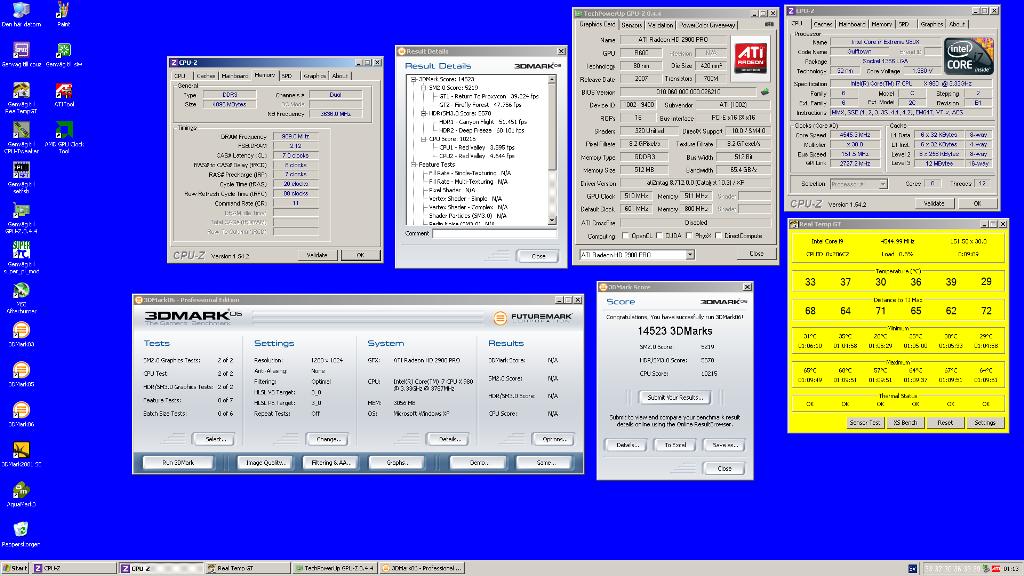Switch to Caches tab in right CPU-Z
1024x576 pixels.
[x=822, y=24]
